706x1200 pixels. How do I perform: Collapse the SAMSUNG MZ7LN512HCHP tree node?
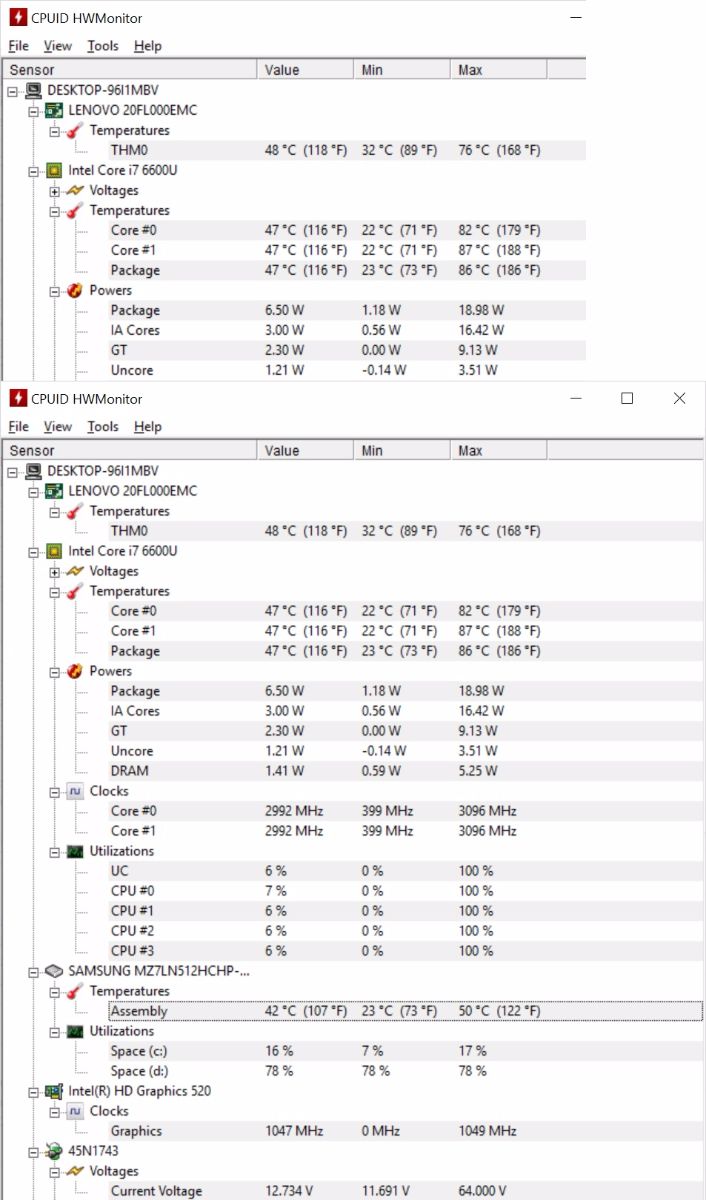(x=34, y=971)
